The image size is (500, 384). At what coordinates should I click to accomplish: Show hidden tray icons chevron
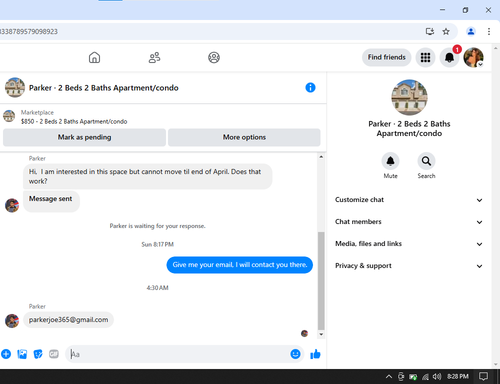[389, 377]
